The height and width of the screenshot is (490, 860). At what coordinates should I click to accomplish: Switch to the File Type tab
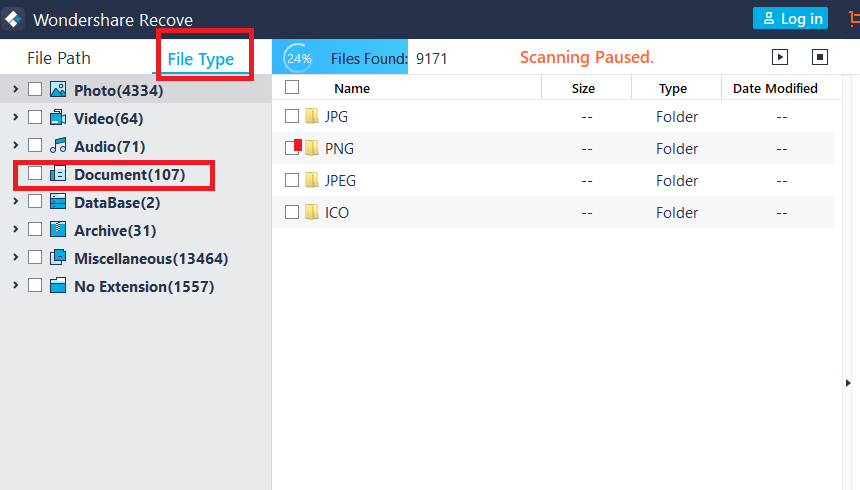point(201,59)
